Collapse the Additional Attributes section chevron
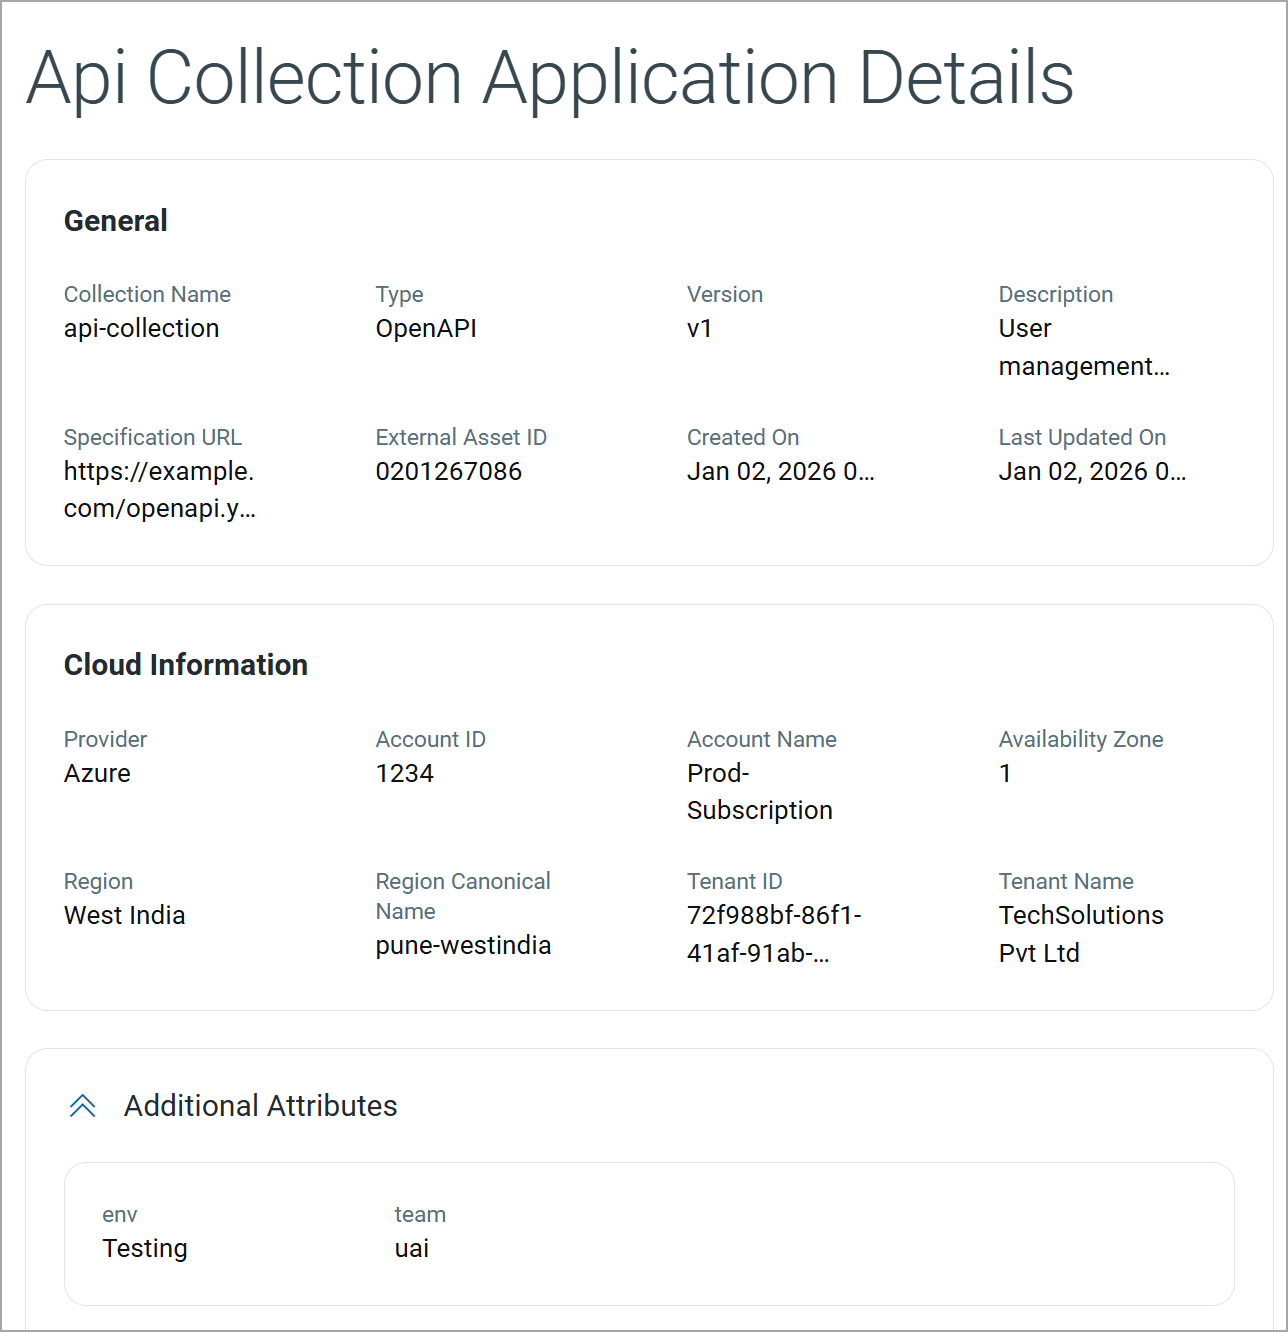 83,1105
